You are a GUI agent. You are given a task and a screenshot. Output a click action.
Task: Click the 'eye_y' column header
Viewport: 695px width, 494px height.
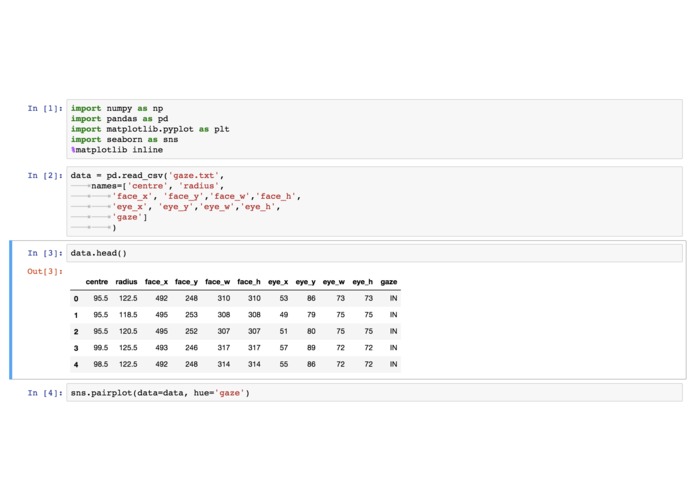305,282
